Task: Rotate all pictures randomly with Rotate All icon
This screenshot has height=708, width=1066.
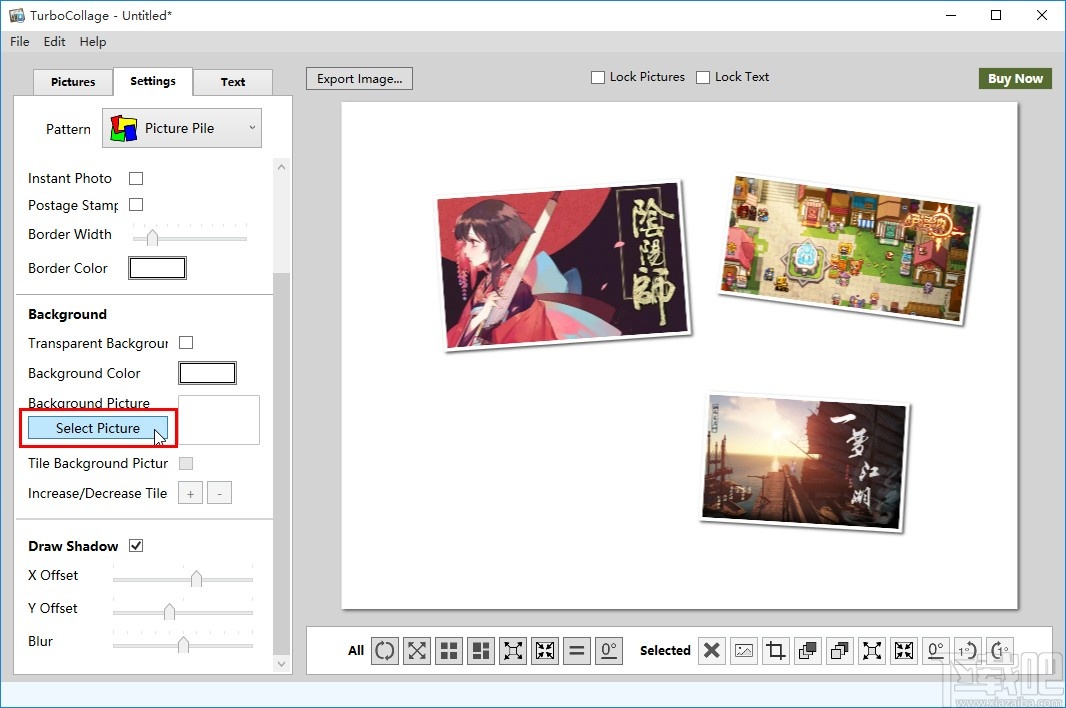Action: (385, 650)
